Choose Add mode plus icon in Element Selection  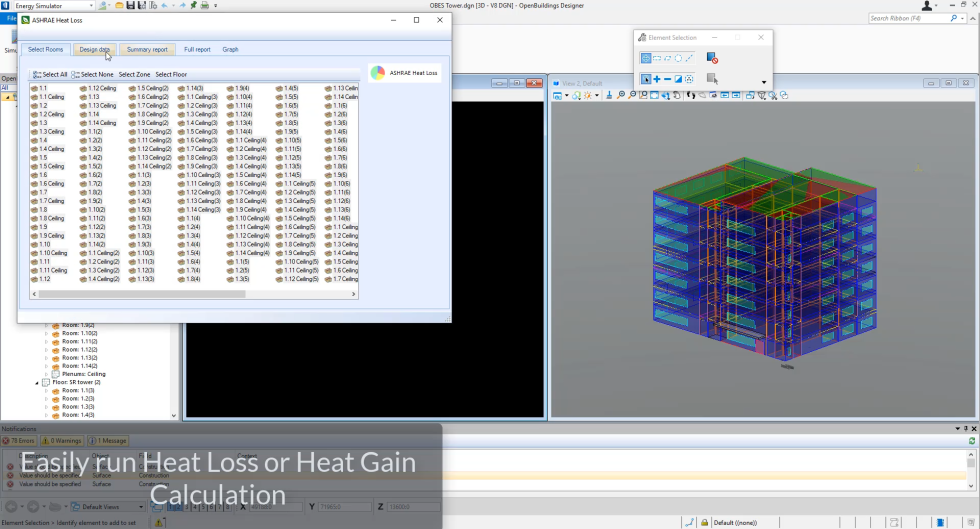pos(657,79)
